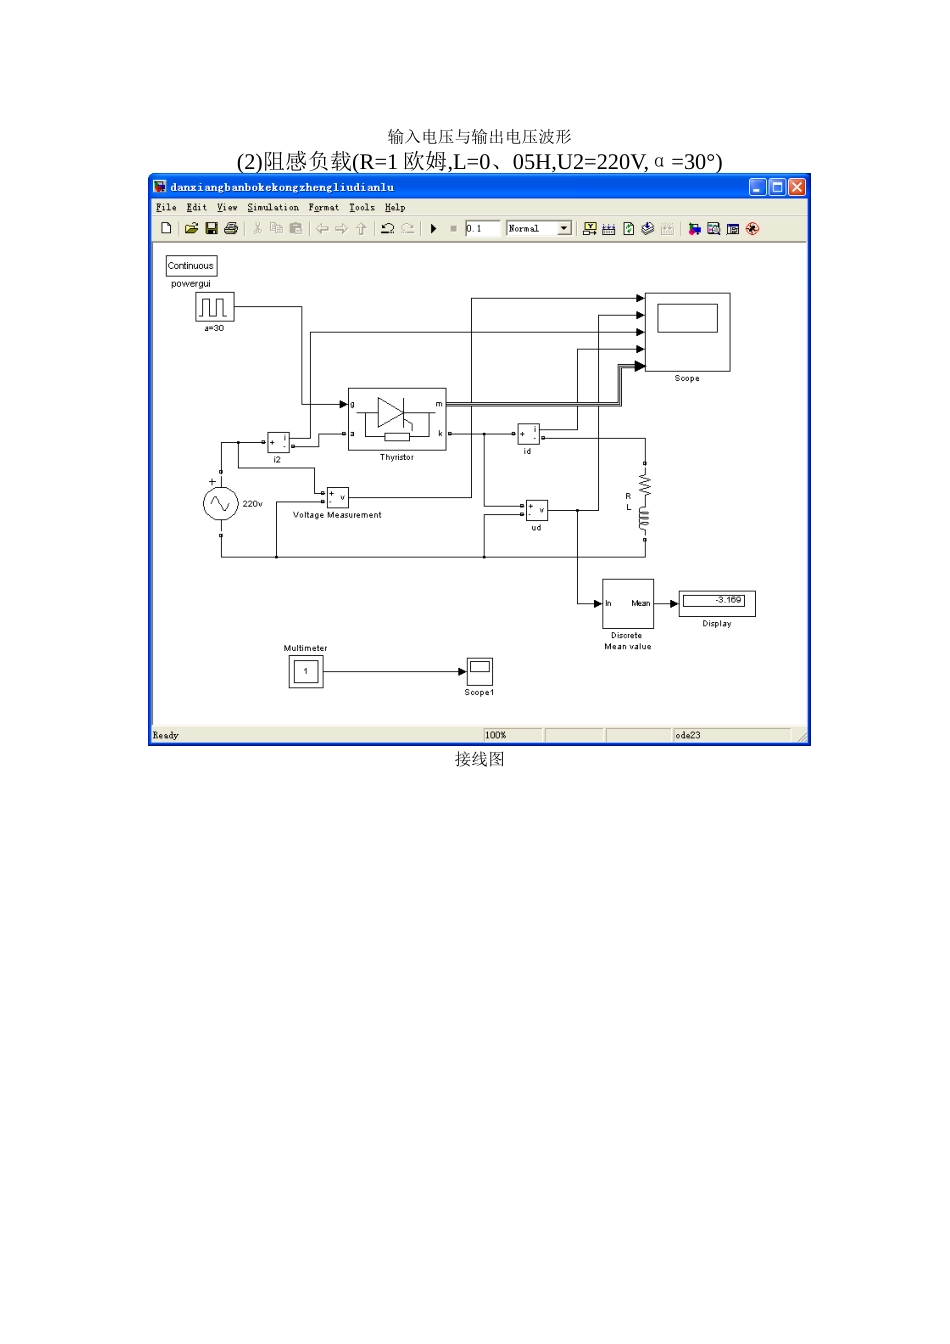Viewport: 950px width, 1344px height.
Task: Undo the last action in toolbar
Action: 387,229
